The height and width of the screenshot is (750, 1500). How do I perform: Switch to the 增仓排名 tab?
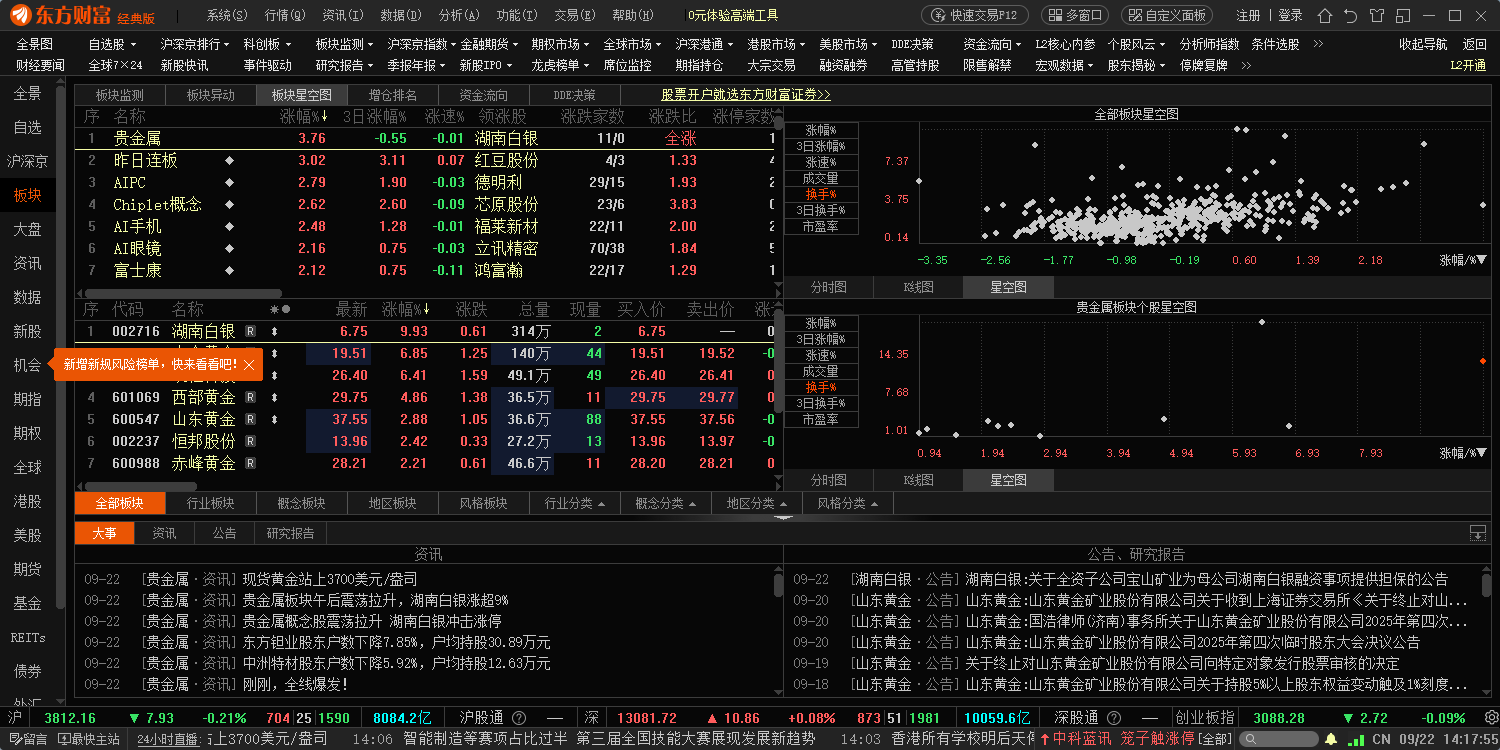[393, 95]
